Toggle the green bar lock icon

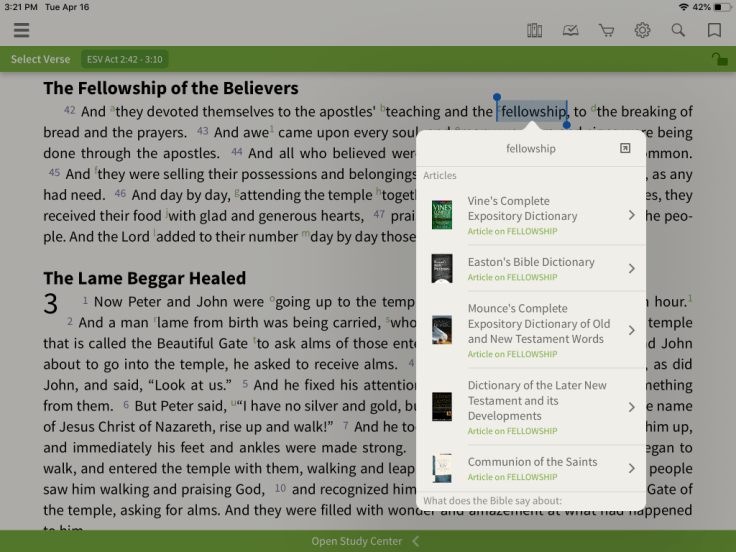point(718,60)
